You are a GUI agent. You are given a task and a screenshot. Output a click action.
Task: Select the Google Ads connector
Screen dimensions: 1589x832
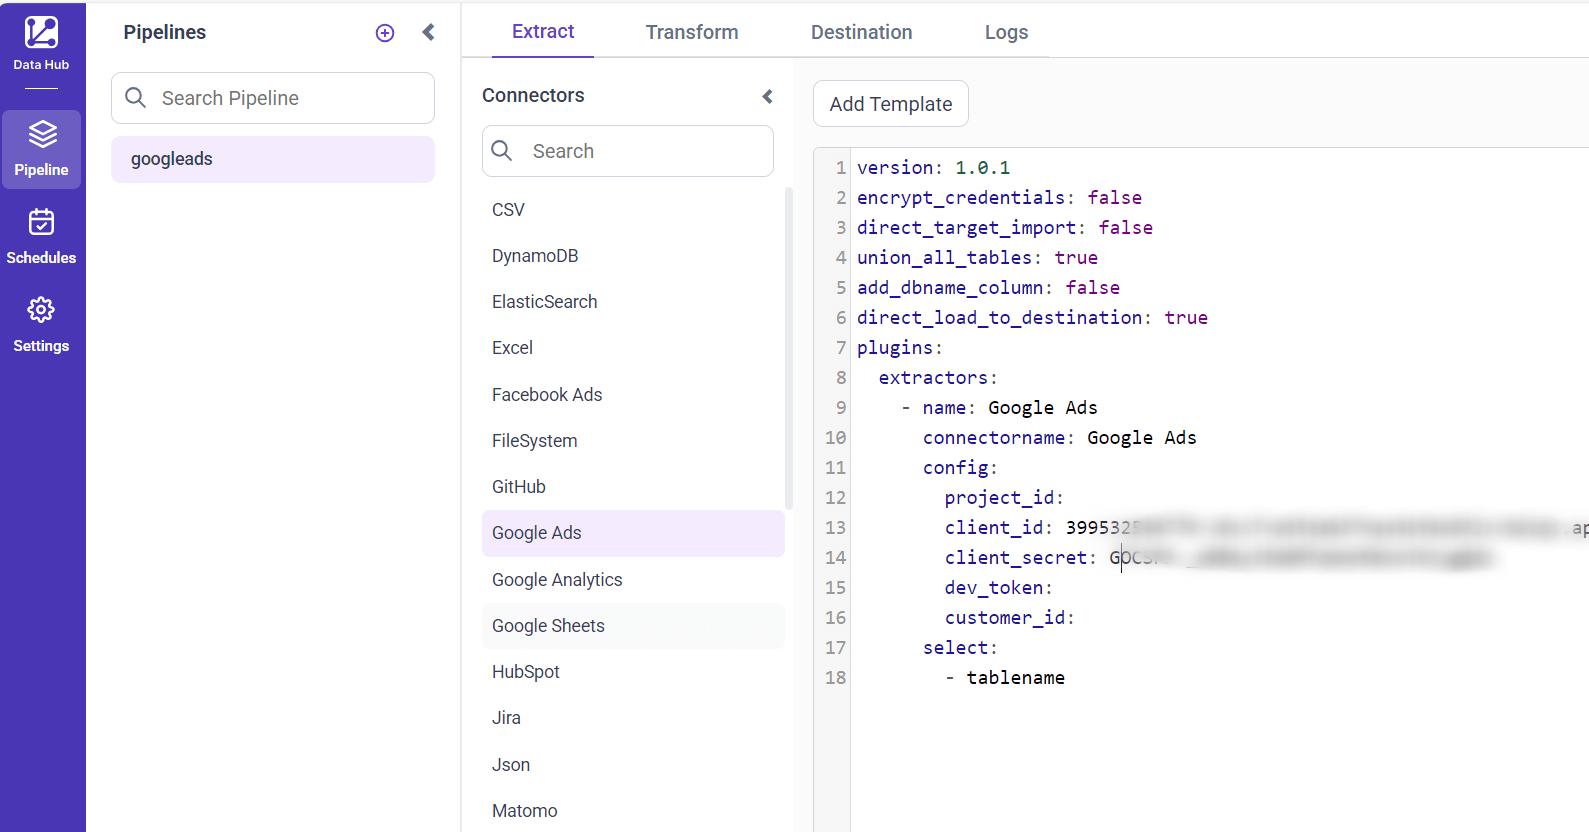pos(633,533)
